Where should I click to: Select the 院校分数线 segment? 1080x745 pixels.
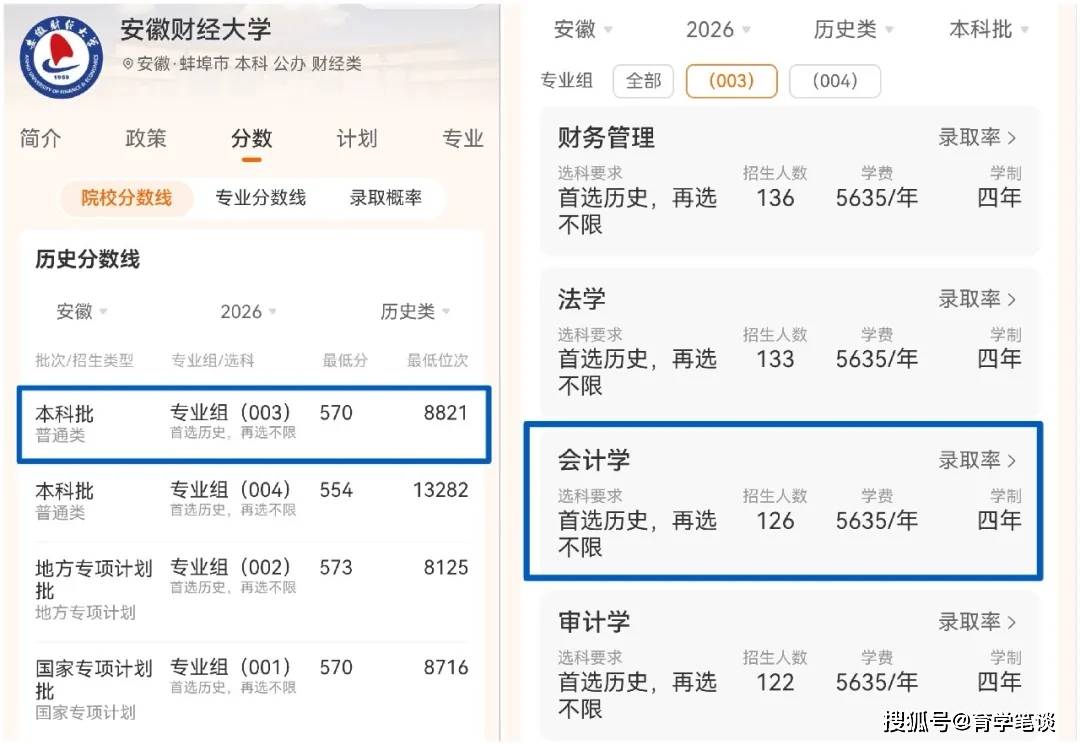(x=127, y=198)
